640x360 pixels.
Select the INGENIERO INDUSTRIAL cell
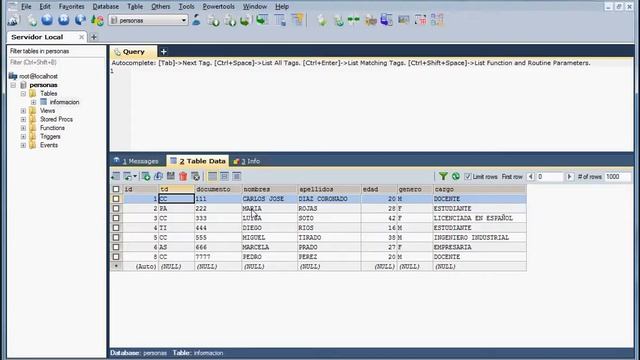click(479, 238)
